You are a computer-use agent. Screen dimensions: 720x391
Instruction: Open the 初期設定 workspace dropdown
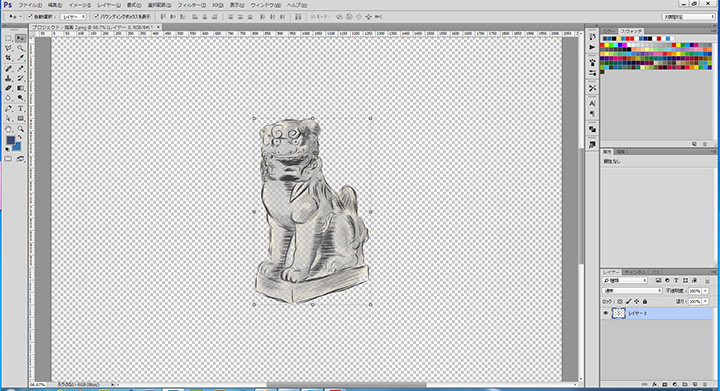click(x=688, y=17)
